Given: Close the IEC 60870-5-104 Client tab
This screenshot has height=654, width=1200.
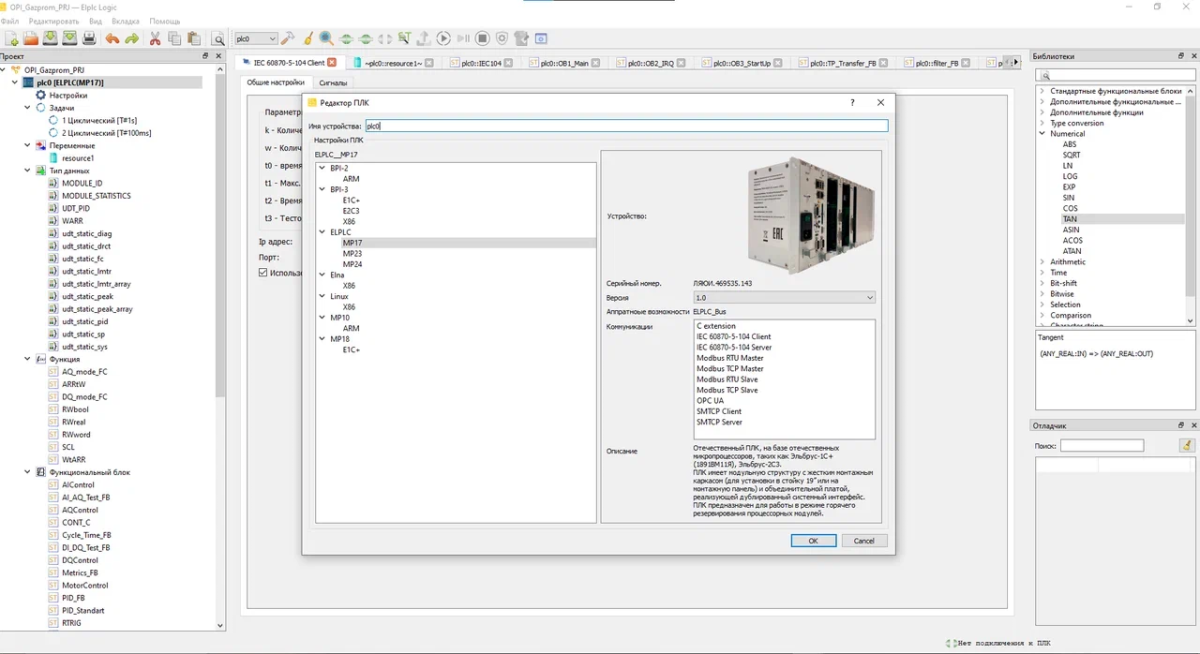Looking at the screenshot, I should [x=332, y=63].
